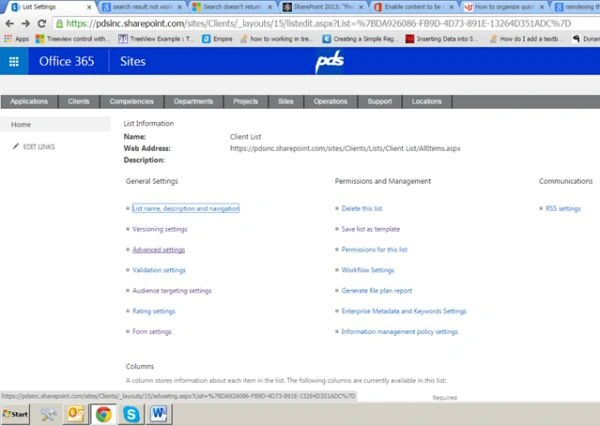The height and width of the screenshot is (426, 600).
Task: Click Sites in the blue header
Action: pyautogui.click(x=133, y=61)
